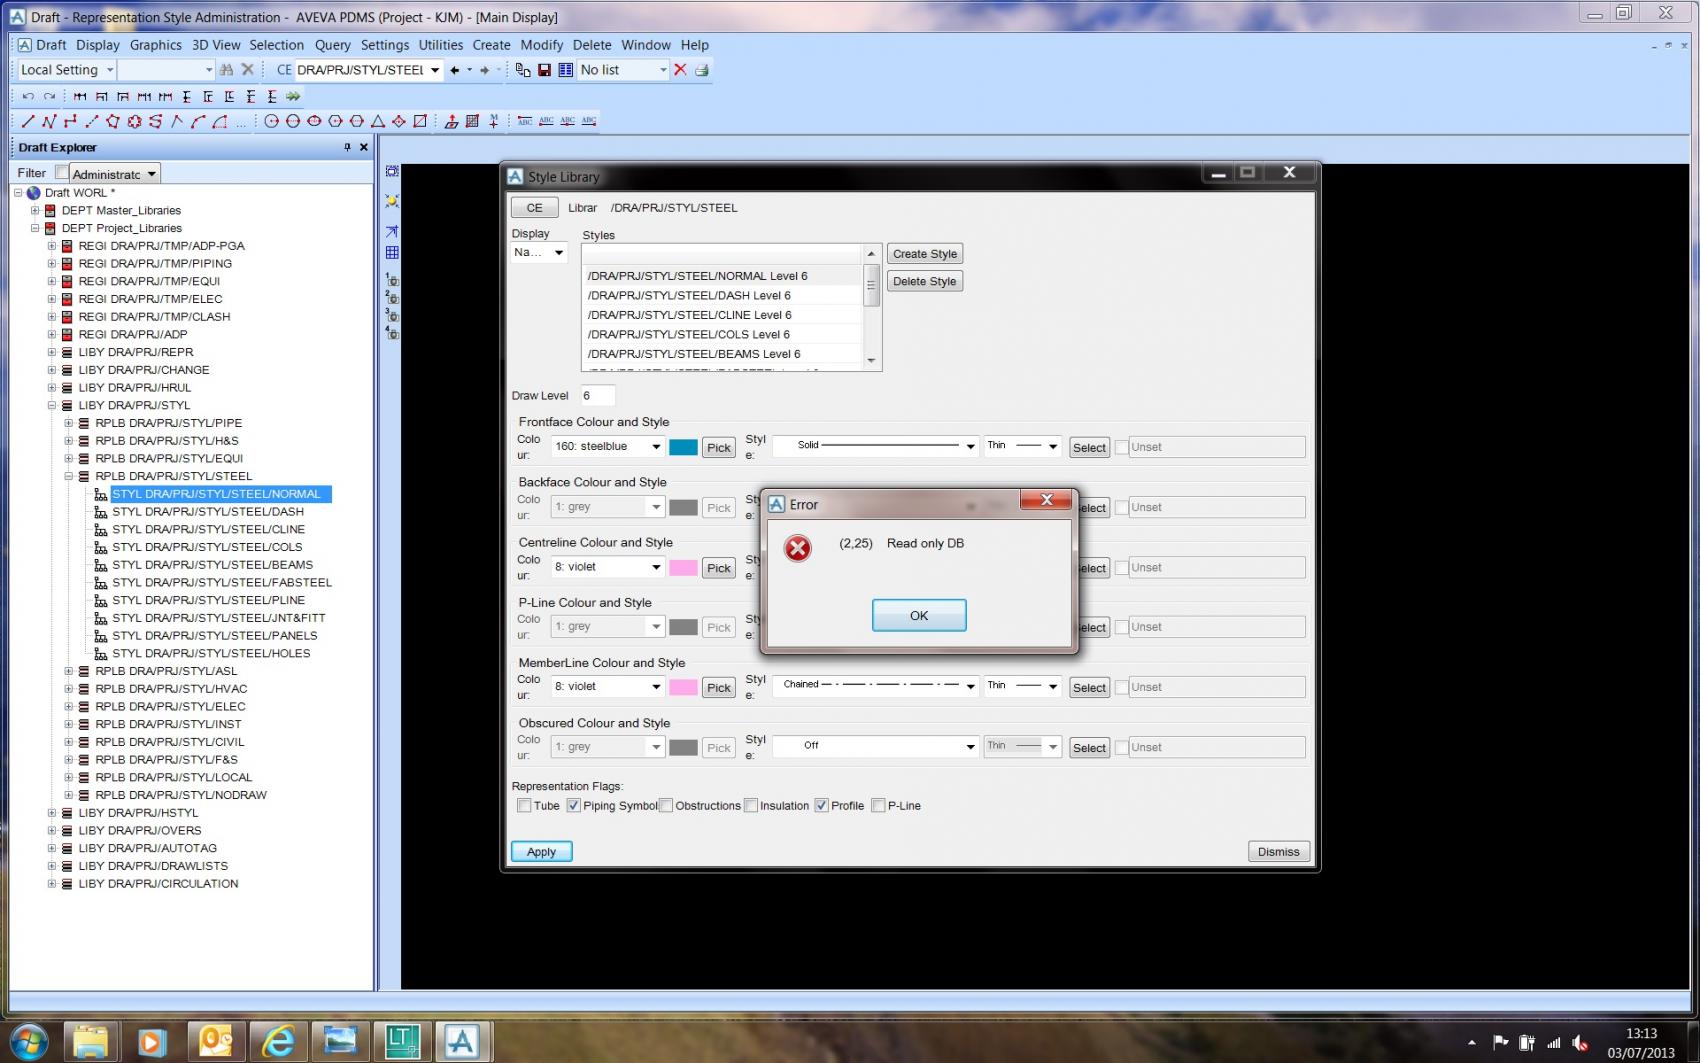Check Unset for MemberLine Colour and Style

[1122, 687]
